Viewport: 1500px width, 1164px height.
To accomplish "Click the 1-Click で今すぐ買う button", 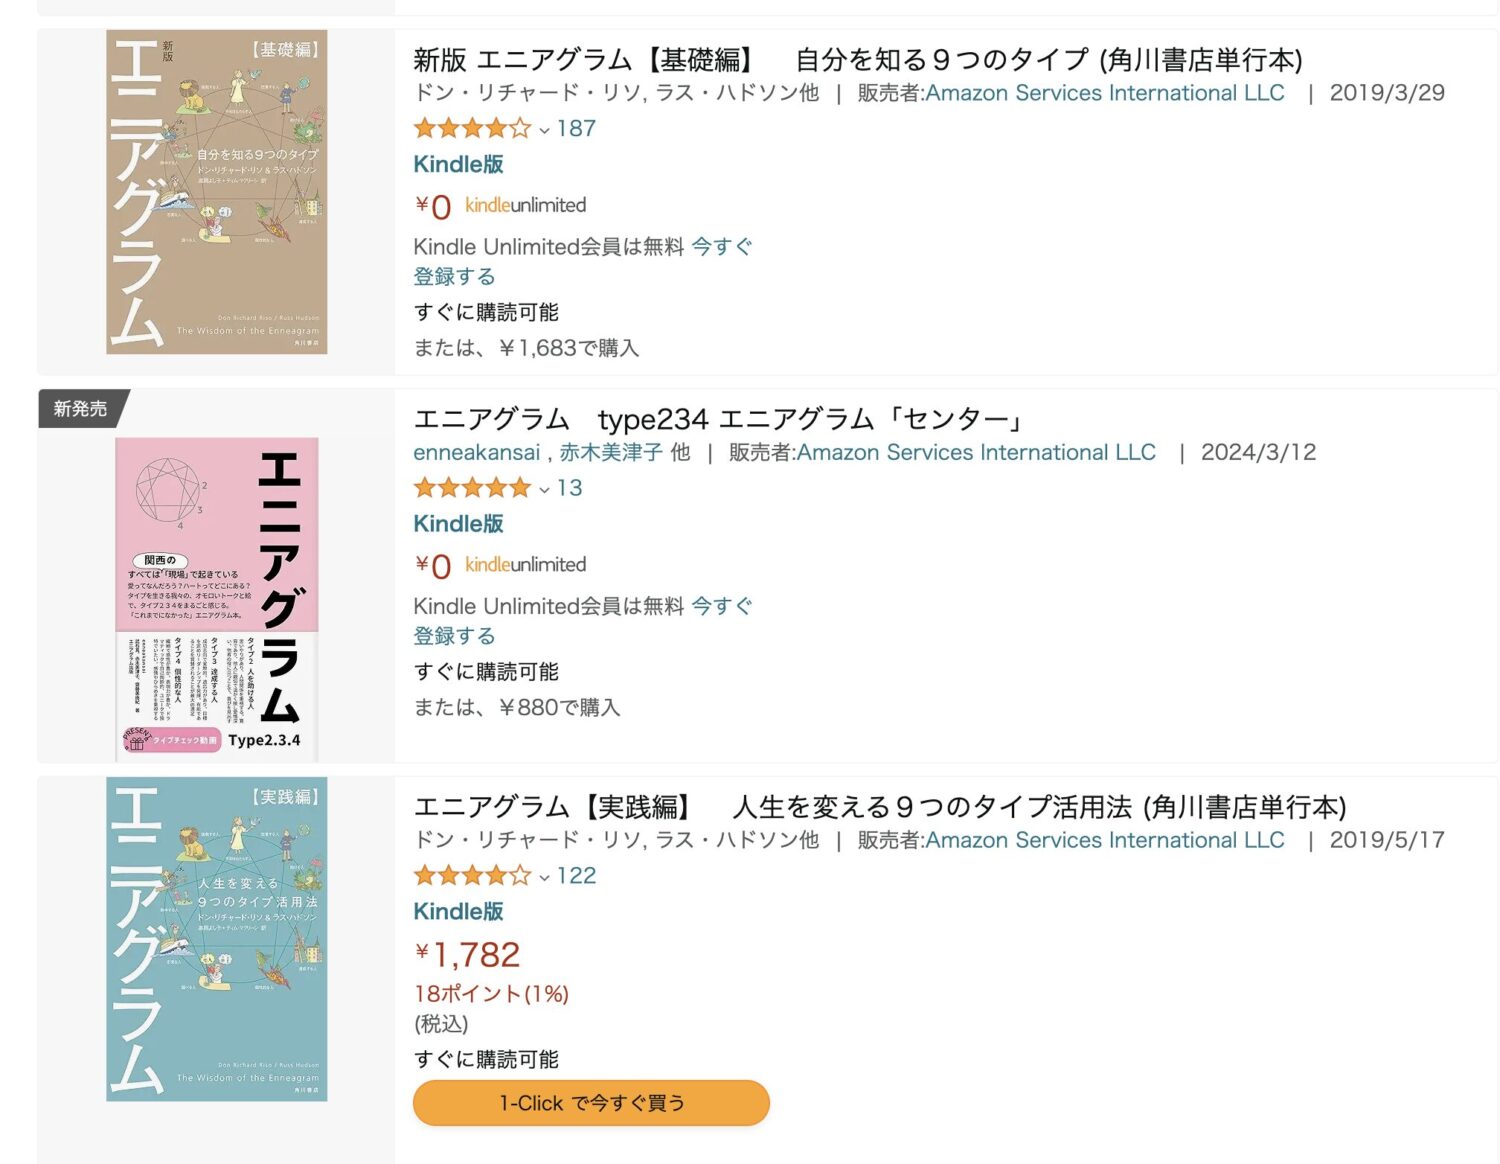I will 591,1103.
